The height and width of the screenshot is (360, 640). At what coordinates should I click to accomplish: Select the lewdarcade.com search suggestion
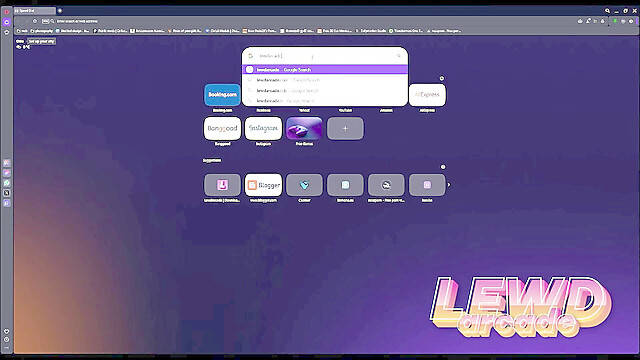click(x=325, y=80)
